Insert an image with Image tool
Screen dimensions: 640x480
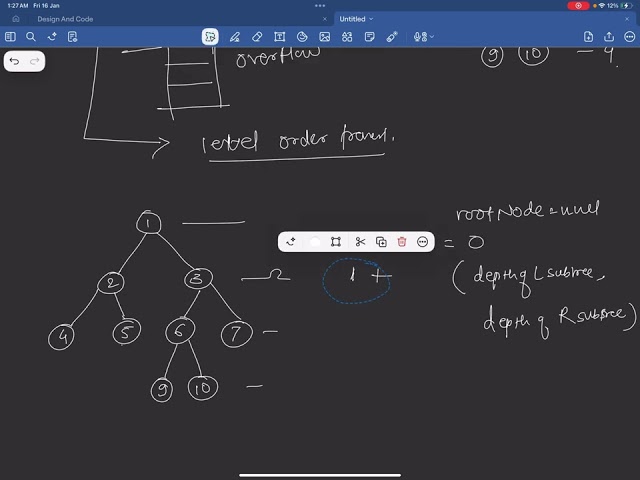pos(324,37)
